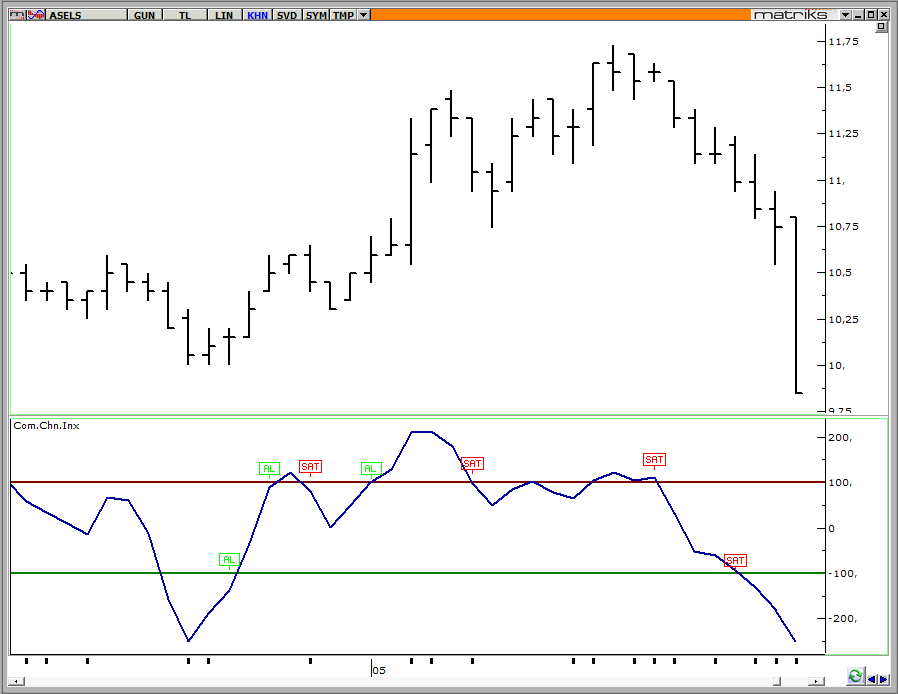898x694 pixels.
Task: Click the -200, indicator axis label
Action: [x=842, y=618]
